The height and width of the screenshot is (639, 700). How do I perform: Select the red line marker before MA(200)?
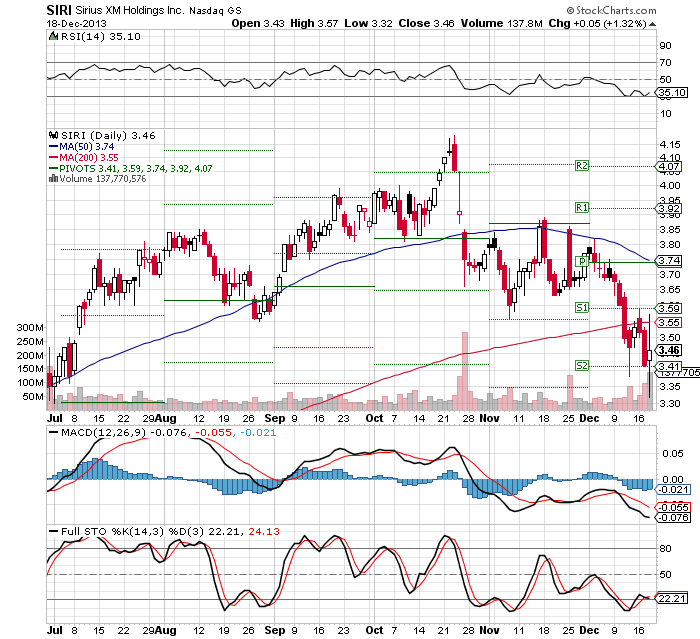pos(53,158)
